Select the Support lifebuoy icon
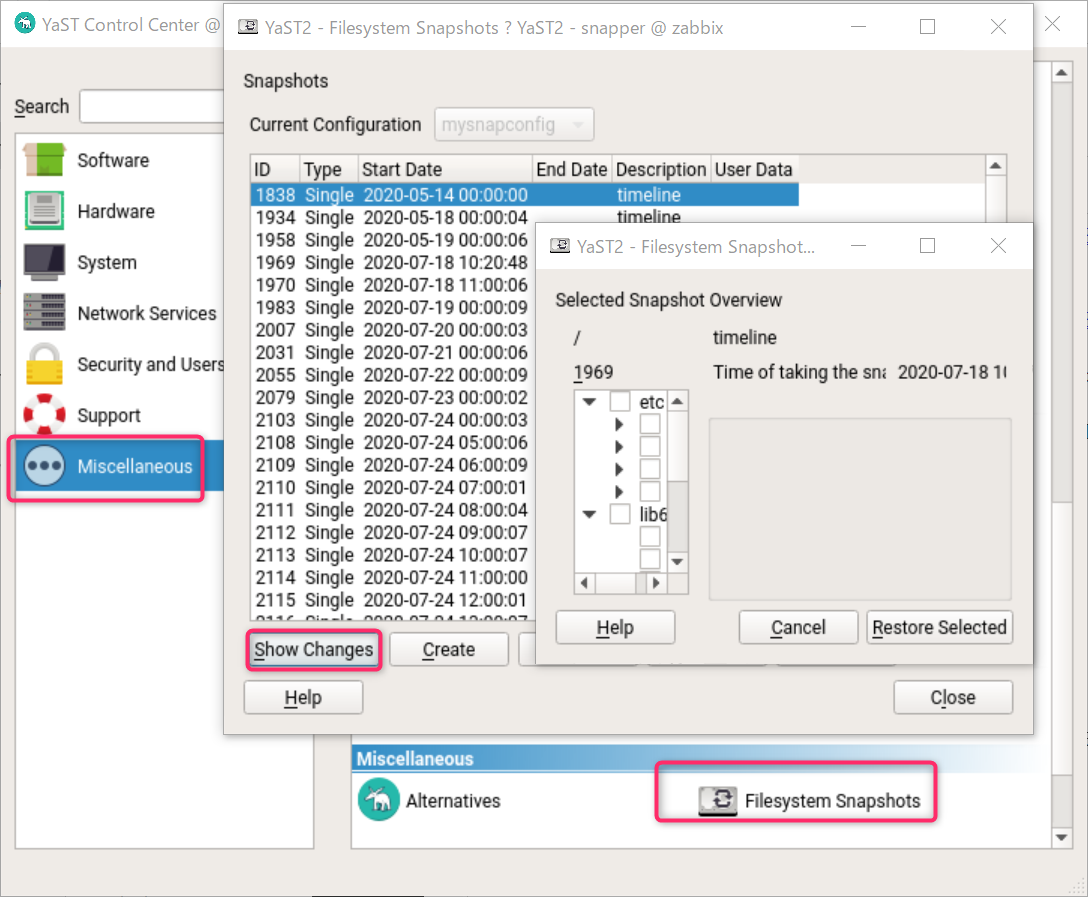This screenshot has width=1088, height=897. click(x=44, y=415)
